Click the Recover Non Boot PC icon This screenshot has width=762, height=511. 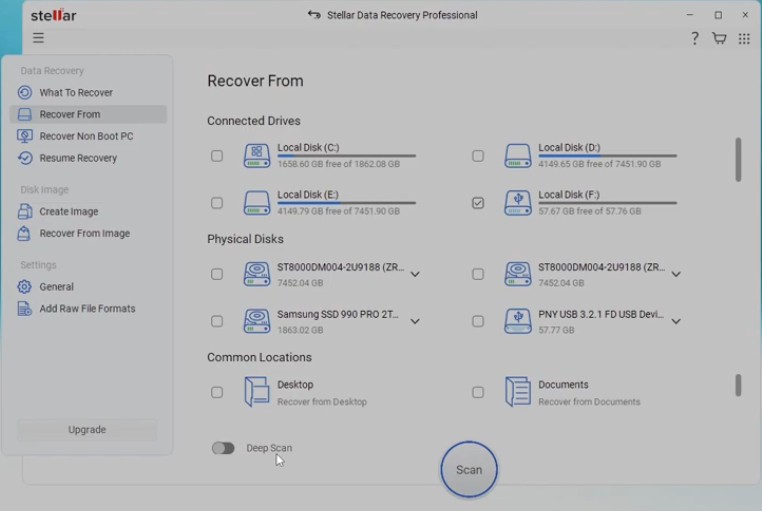coord(25,136)
